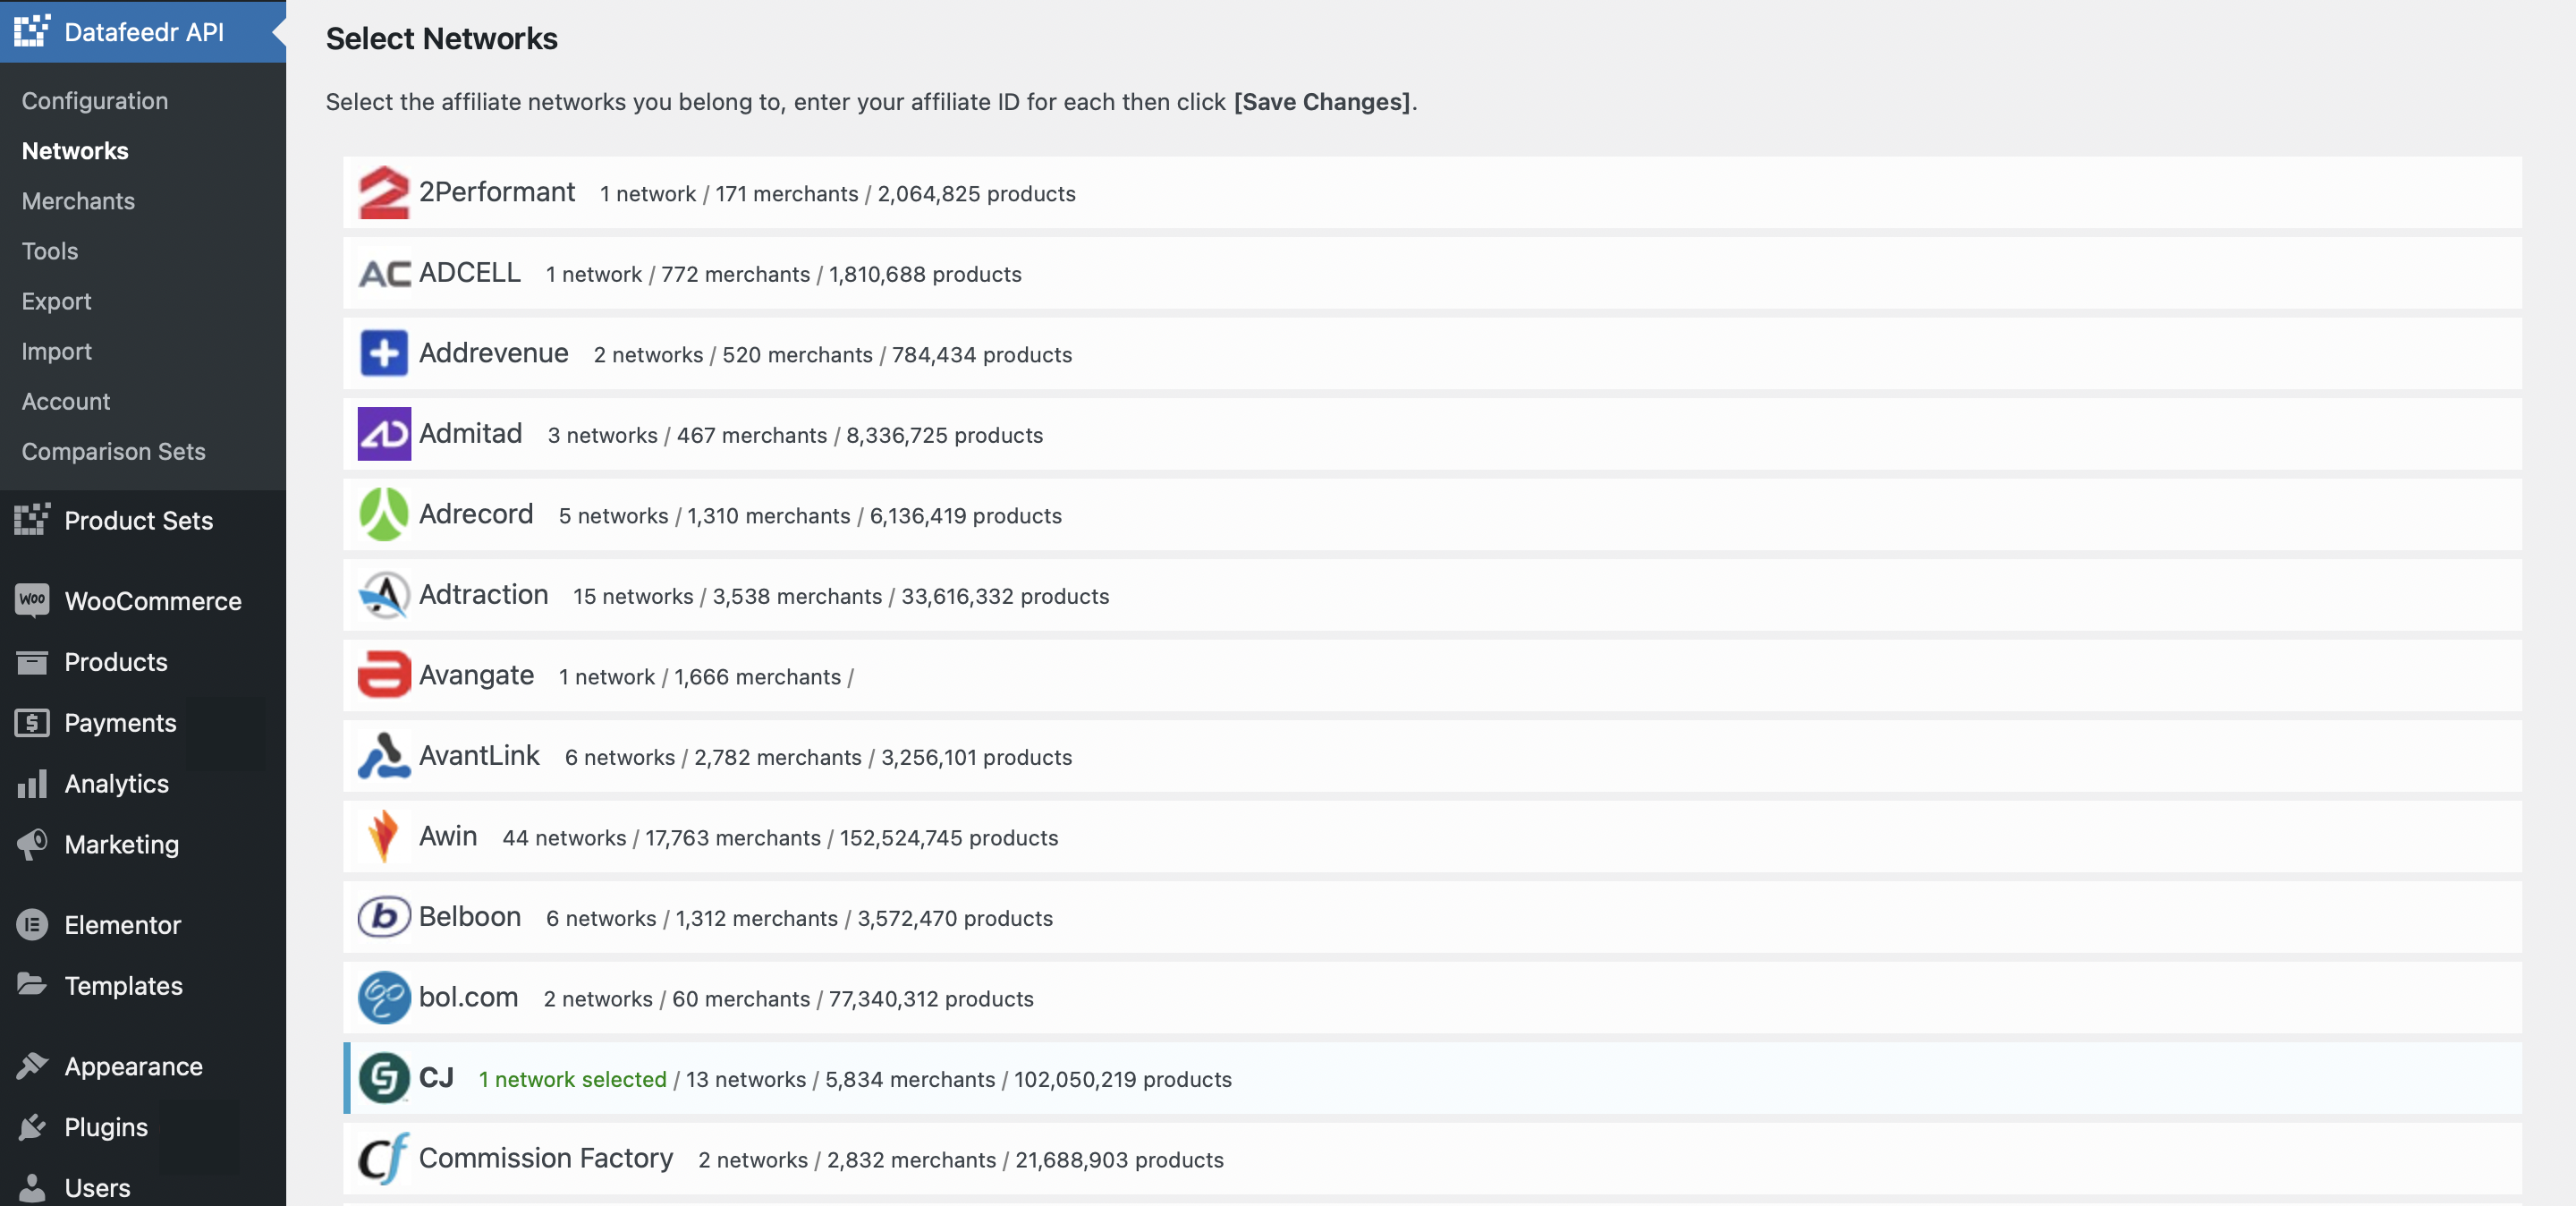The width and height of the screenshot is (2576, 1206).
Task: Open the Tools submenu item
Action: coord(50,250)
